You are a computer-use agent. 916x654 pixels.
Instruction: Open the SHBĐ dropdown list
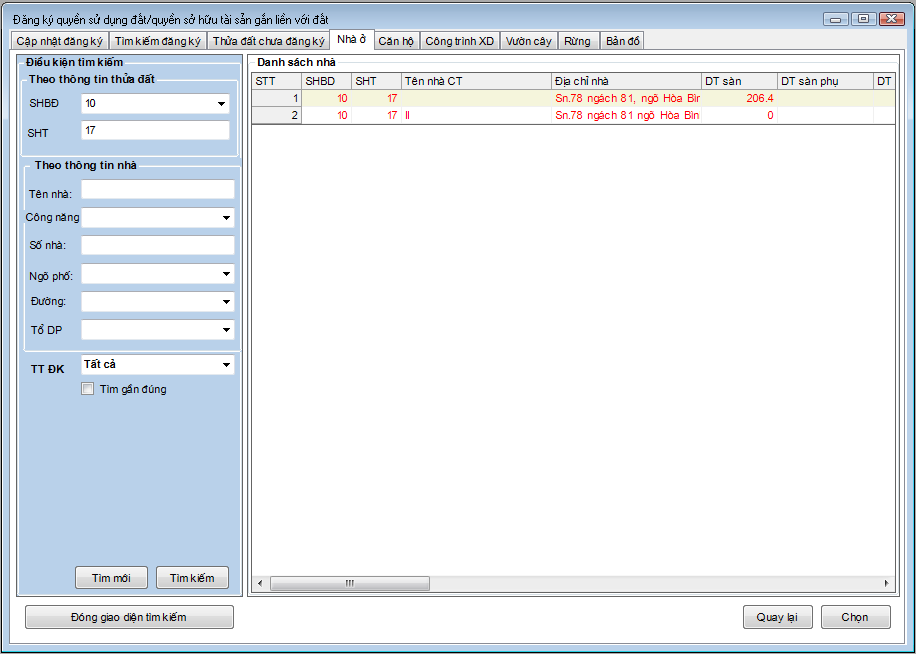pyautogui.click(x=221, y=104)
